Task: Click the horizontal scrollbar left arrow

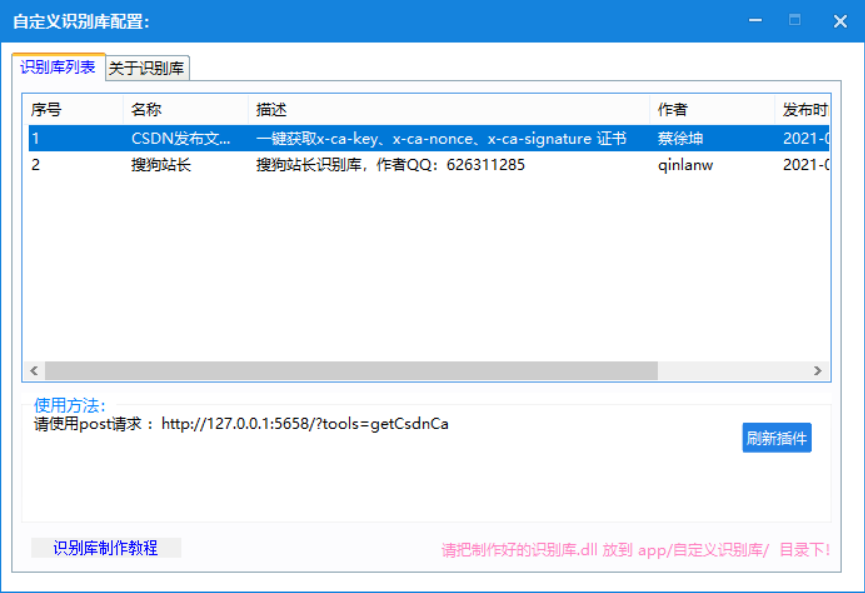Action: [x=34, y=371]
